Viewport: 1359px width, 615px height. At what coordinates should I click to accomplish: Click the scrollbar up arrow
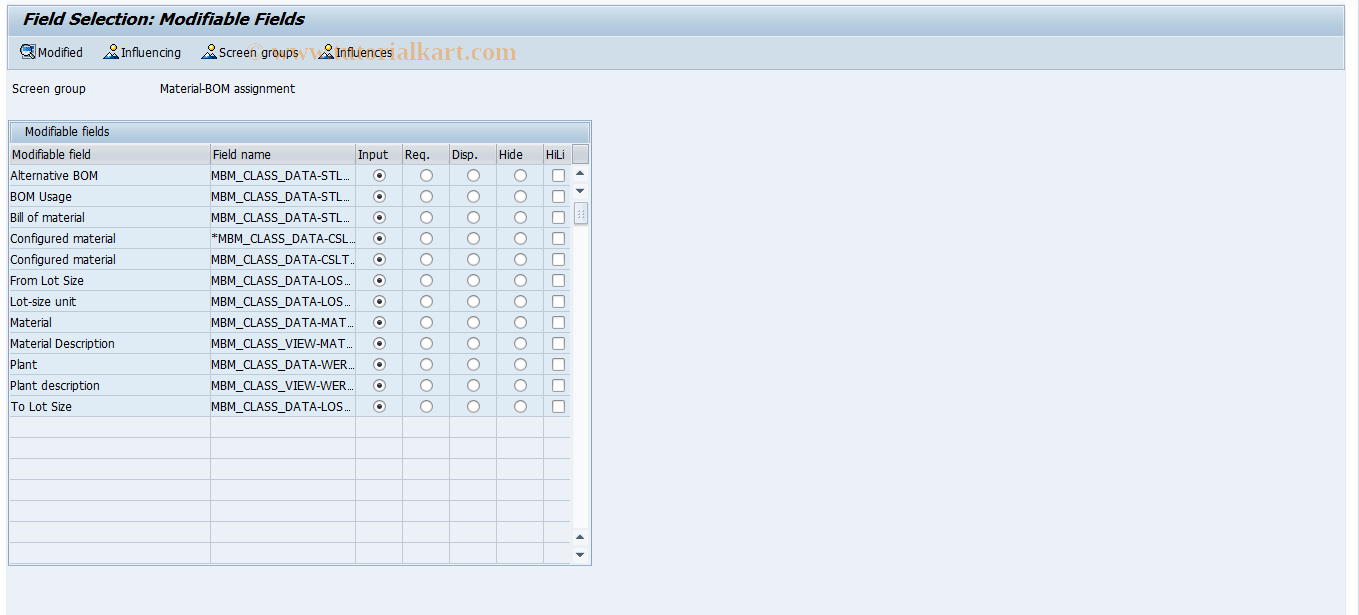[x=579, y=172]
